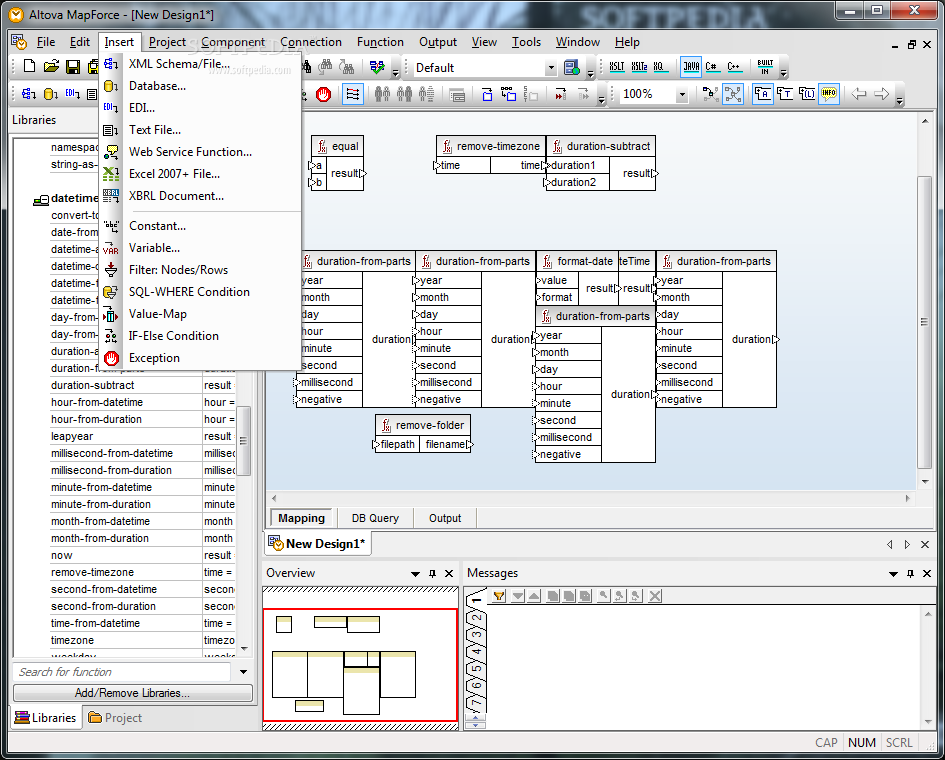Screen dimensions: 945x760
Task: Select XSLT output language icon
Action: tap(617, 67)
